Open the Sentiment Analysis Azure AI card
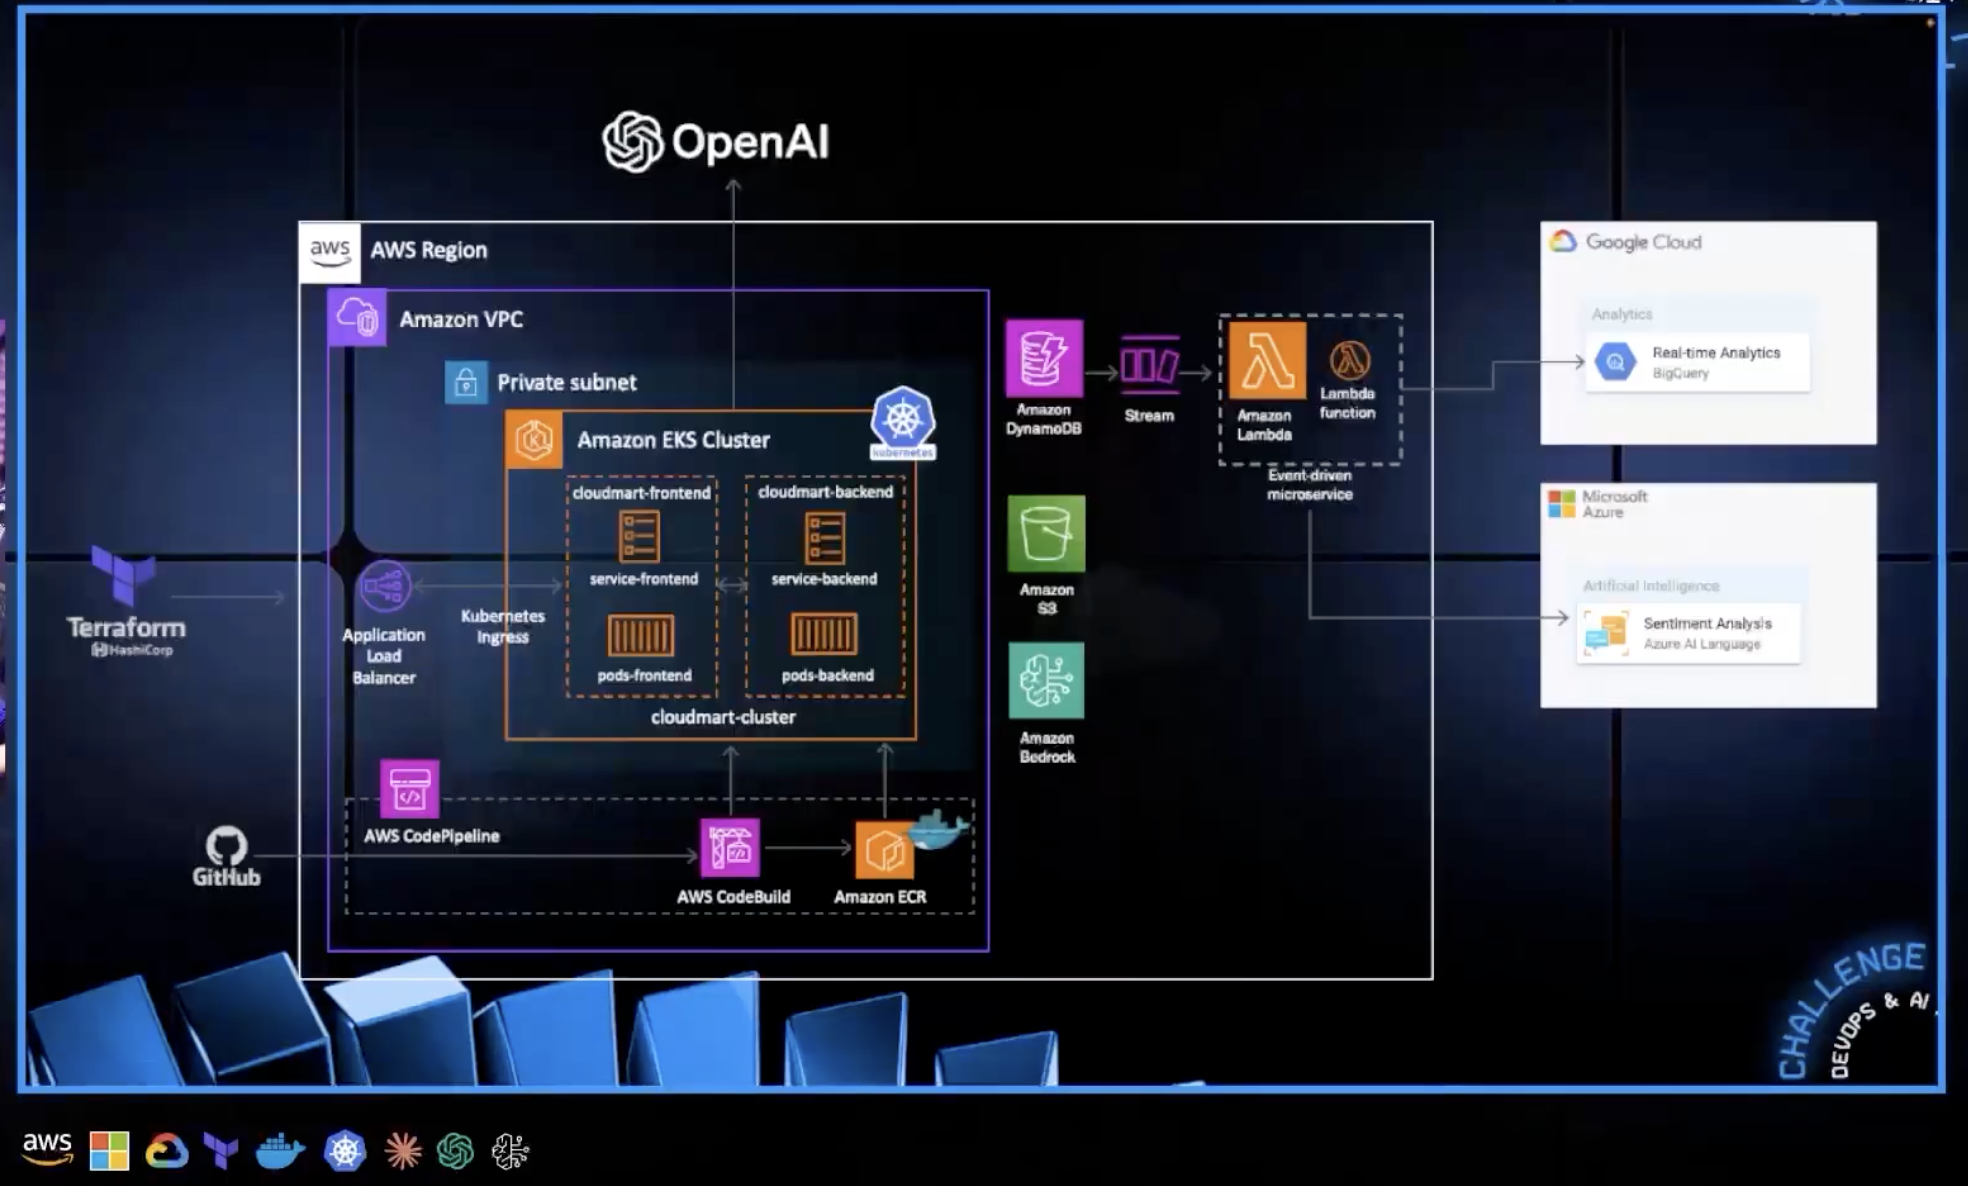 coord(1689,633)
